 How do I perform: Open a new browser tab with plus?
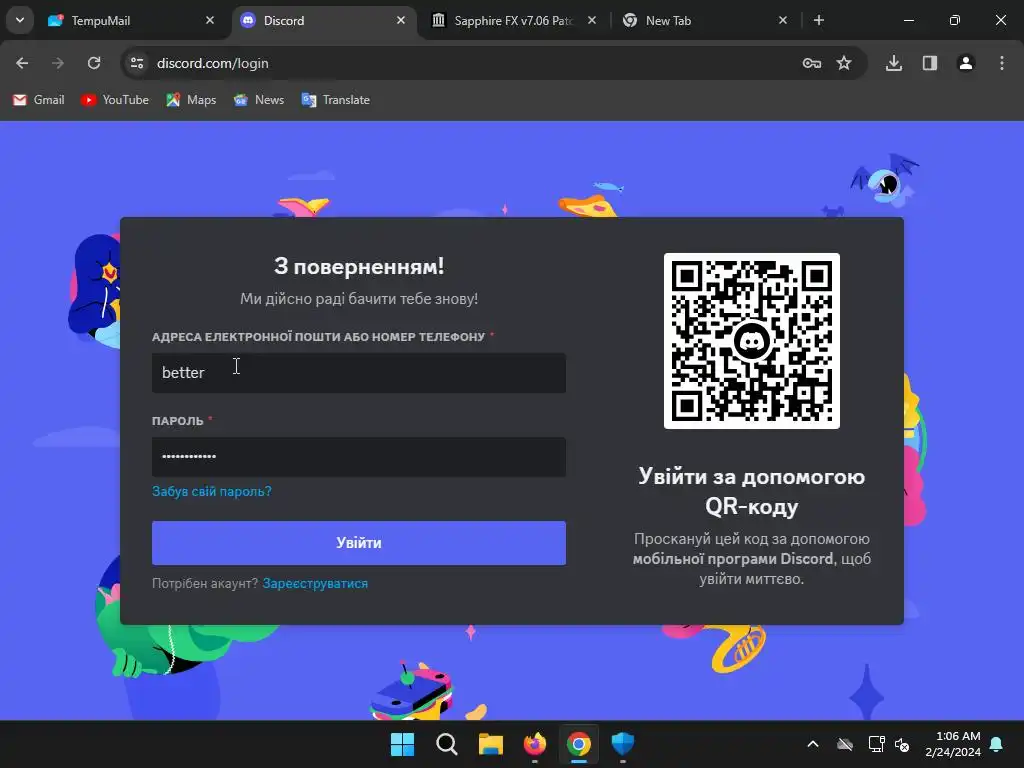tap(819, 20)
